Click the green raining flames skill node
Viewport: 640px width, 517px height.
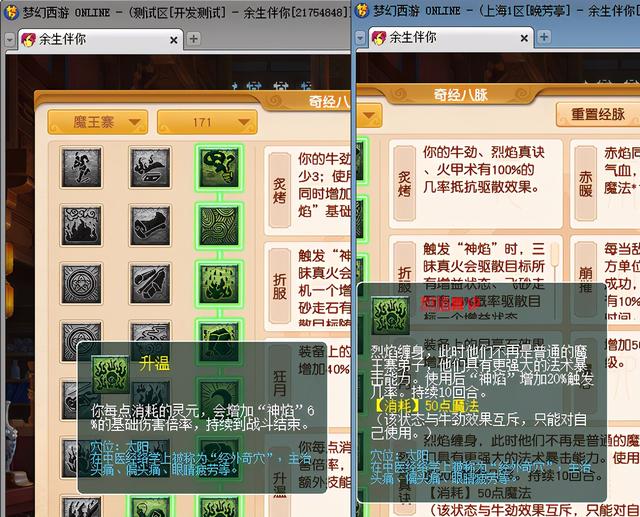point(219,284)
